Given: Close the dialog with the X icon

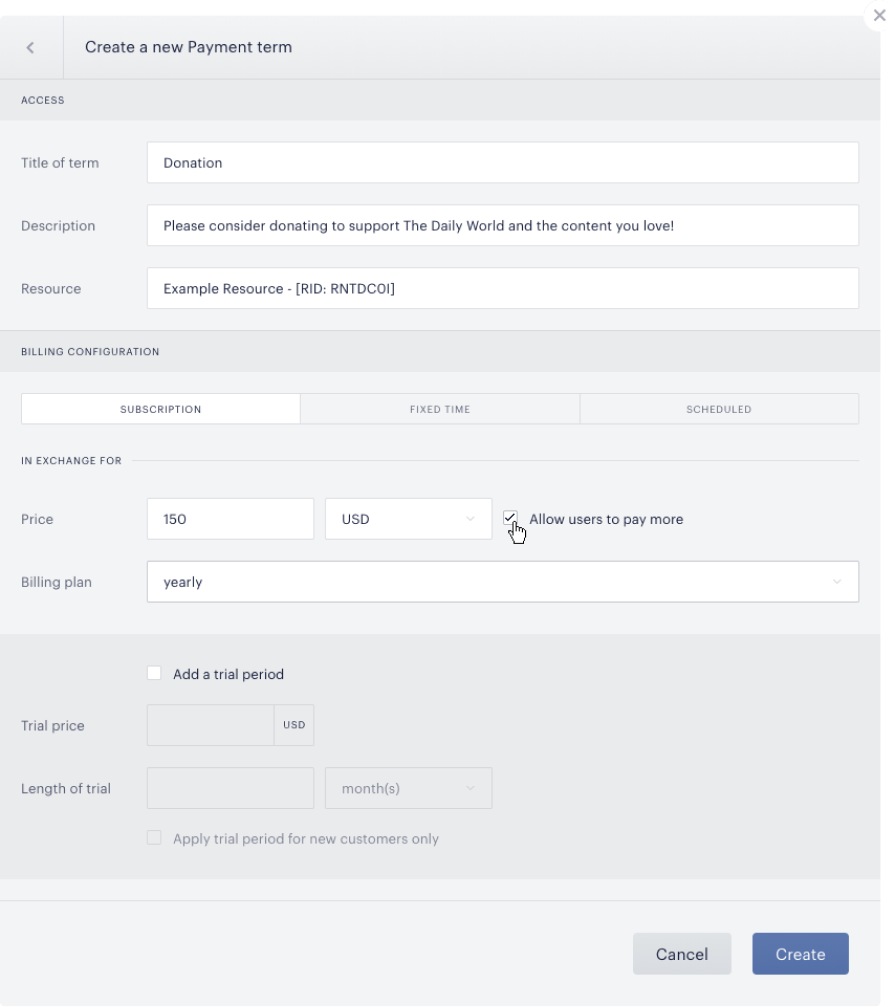Looking at the screenshot, I should [x=879, y=15].
